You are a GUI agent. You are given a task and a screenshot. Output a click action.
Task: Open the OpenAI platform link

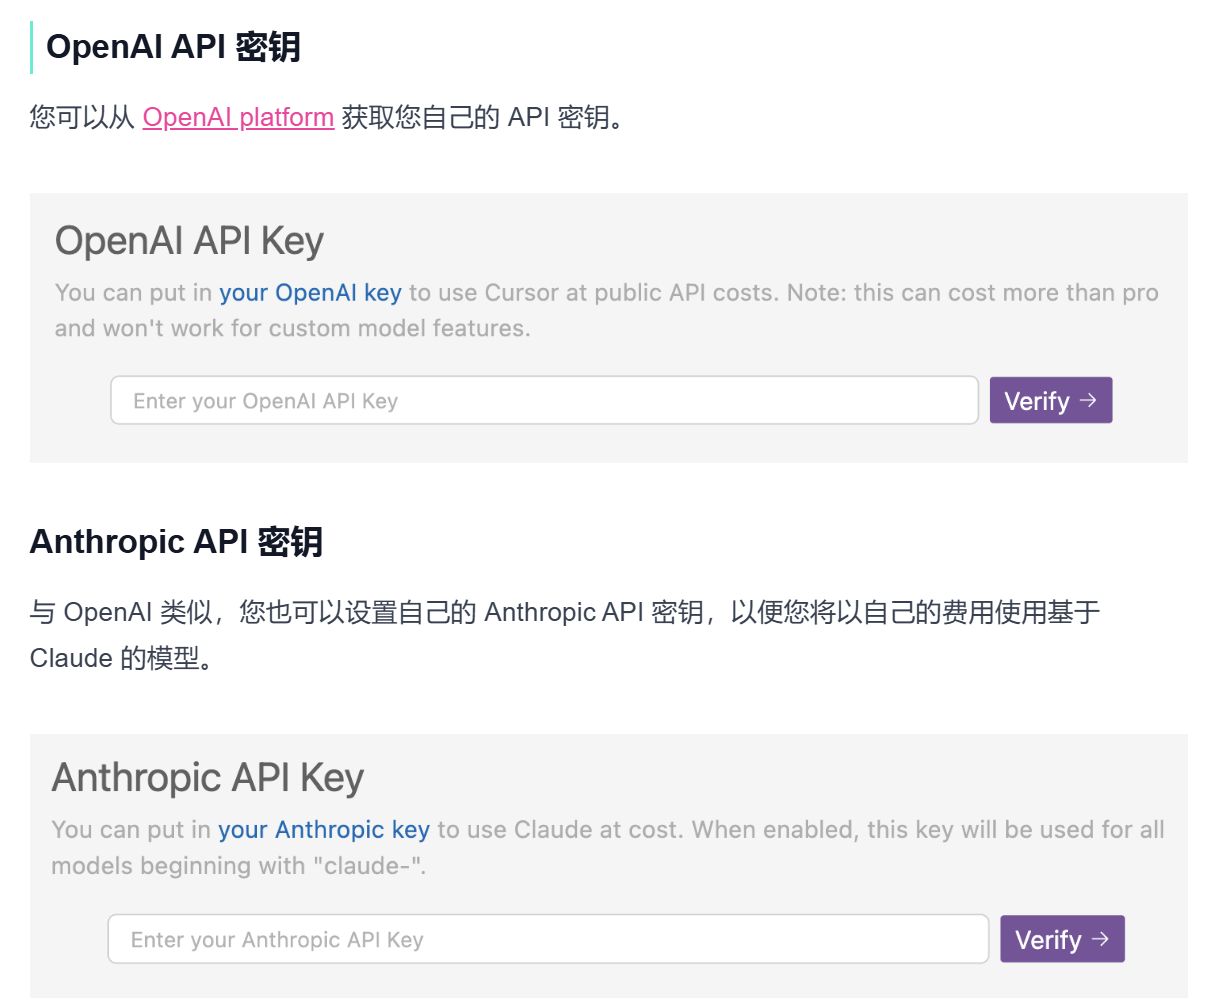pos(238,117)
